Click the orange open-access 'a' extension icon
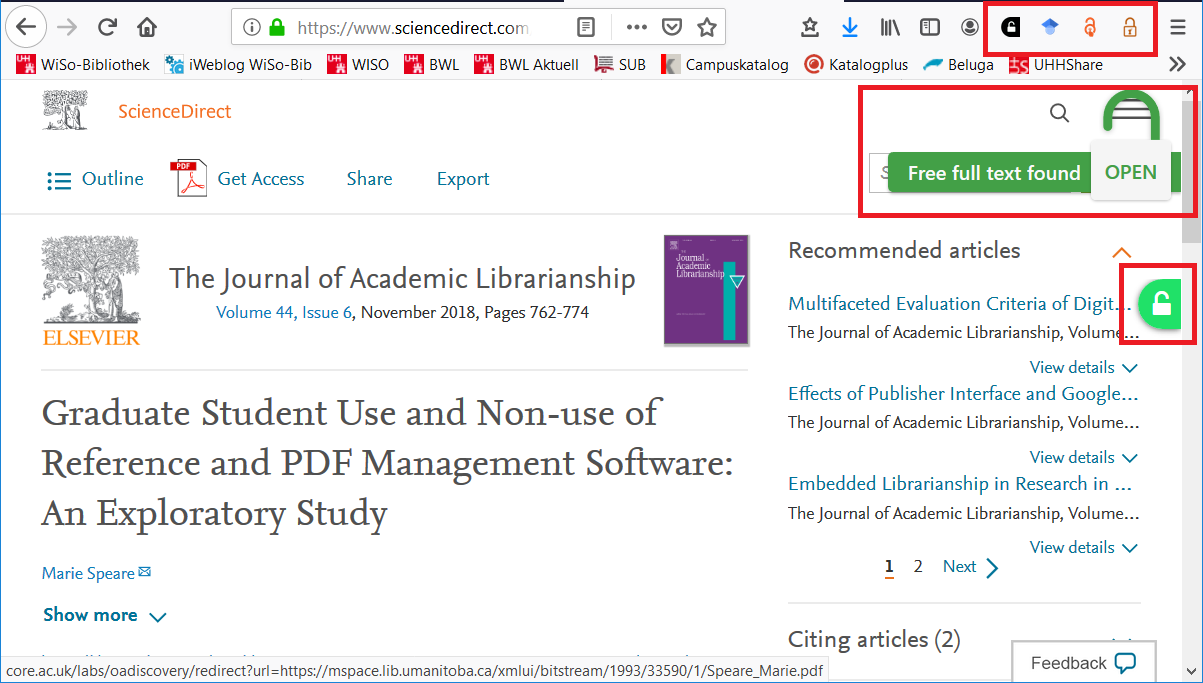 point(1089,27)
